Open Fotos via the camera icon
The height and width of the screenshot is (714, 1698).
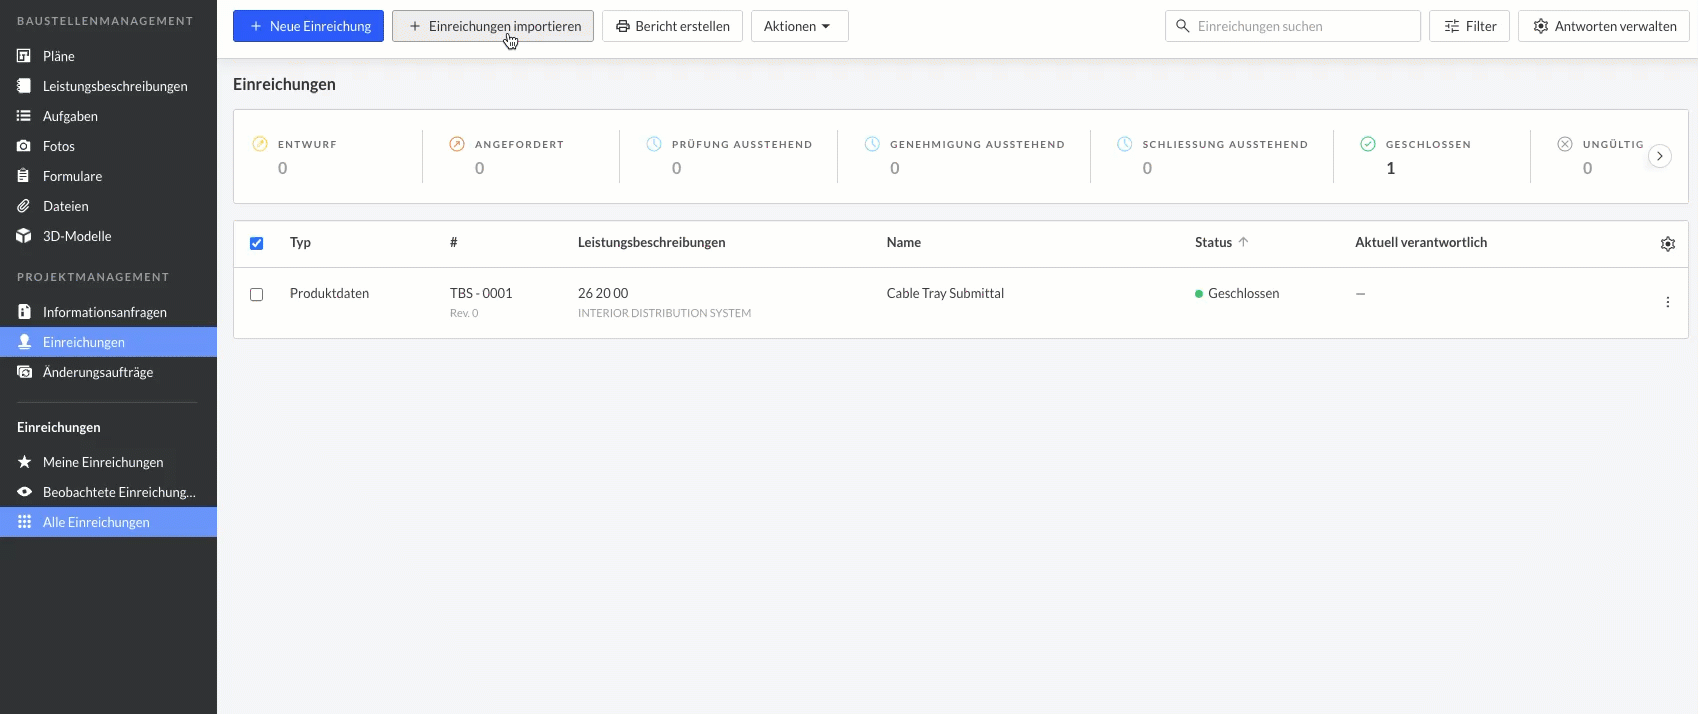point(24,146)
